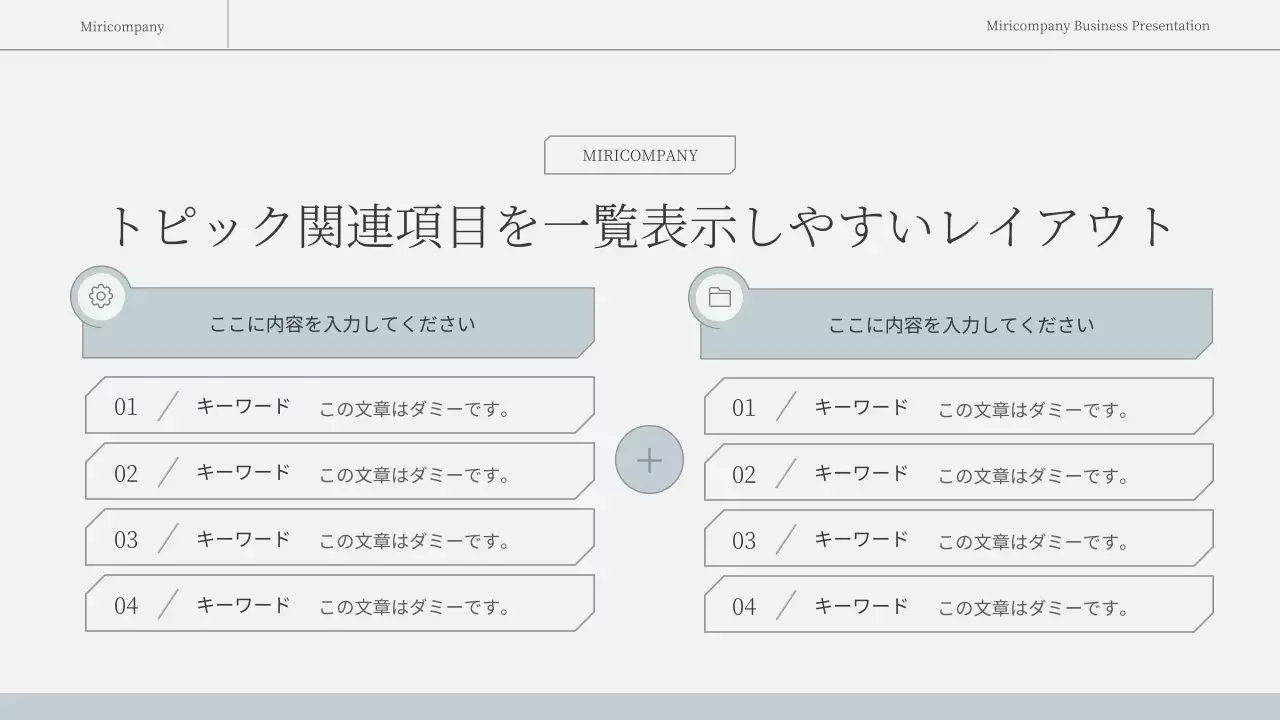Click the MIRICOMPANY outlined label above the title

639,155
